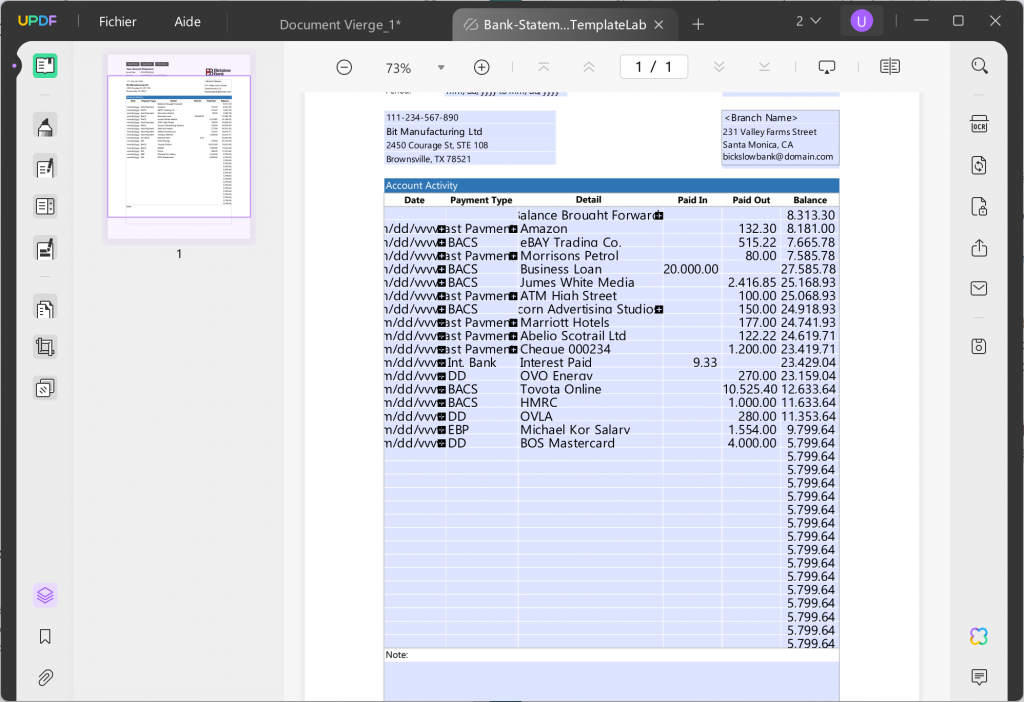This screenshot has height=702, width=1024.
Task: Open the Organize Pages tool
Action: pos(45,308)
